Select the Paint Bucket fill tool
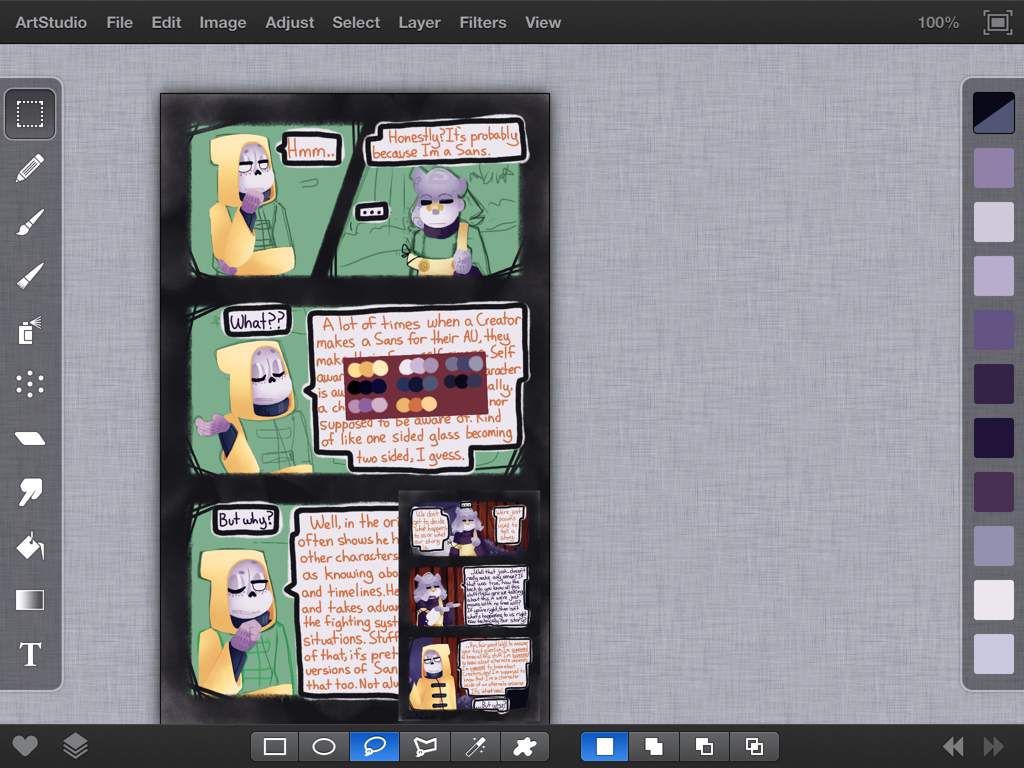The height and width of the screenshot is (768, 1024). 30,546
